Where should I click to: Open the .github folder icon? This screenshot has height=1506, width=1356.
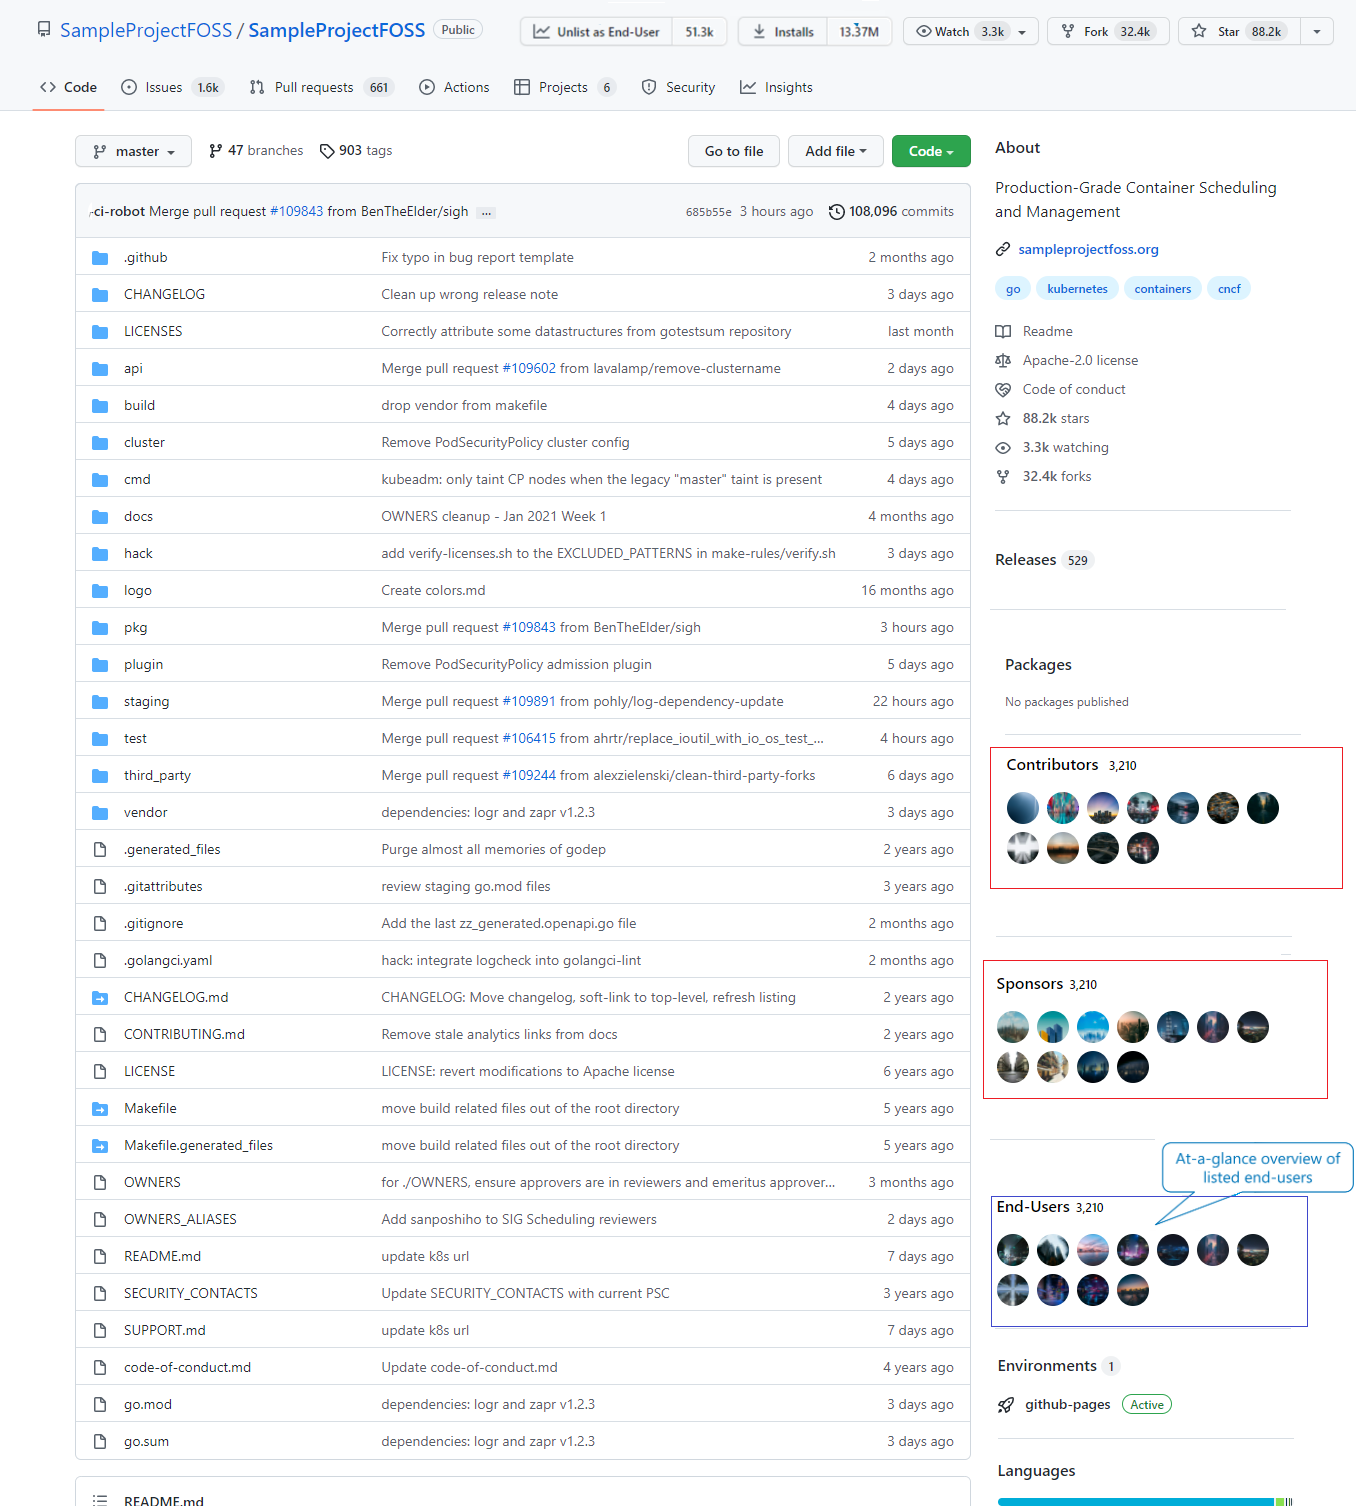click(100, 258)
